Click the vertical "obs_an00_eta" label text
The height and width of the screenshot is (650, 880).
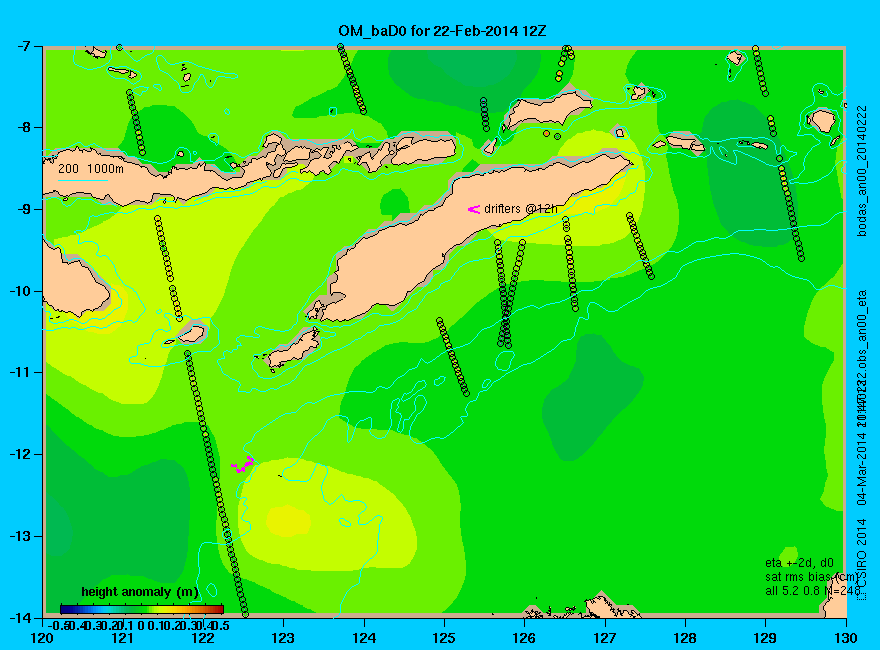[862, 330]
